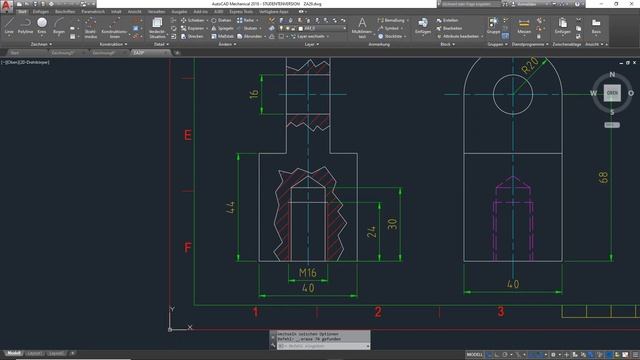The width and height of the screenshot is (640, 360).
Task: Click S direction on ViewCube compass
Action: [612, 112]
